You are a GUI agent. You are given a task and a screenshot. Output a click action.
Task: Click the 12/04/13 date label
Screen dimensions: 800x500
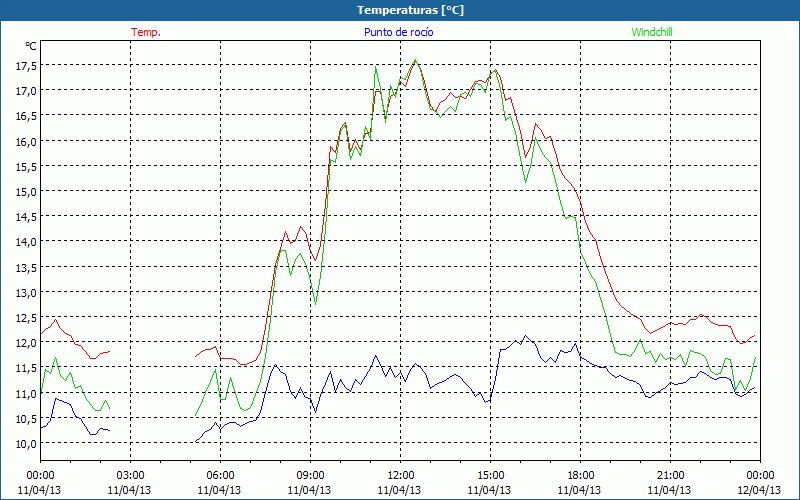[760, 490]
